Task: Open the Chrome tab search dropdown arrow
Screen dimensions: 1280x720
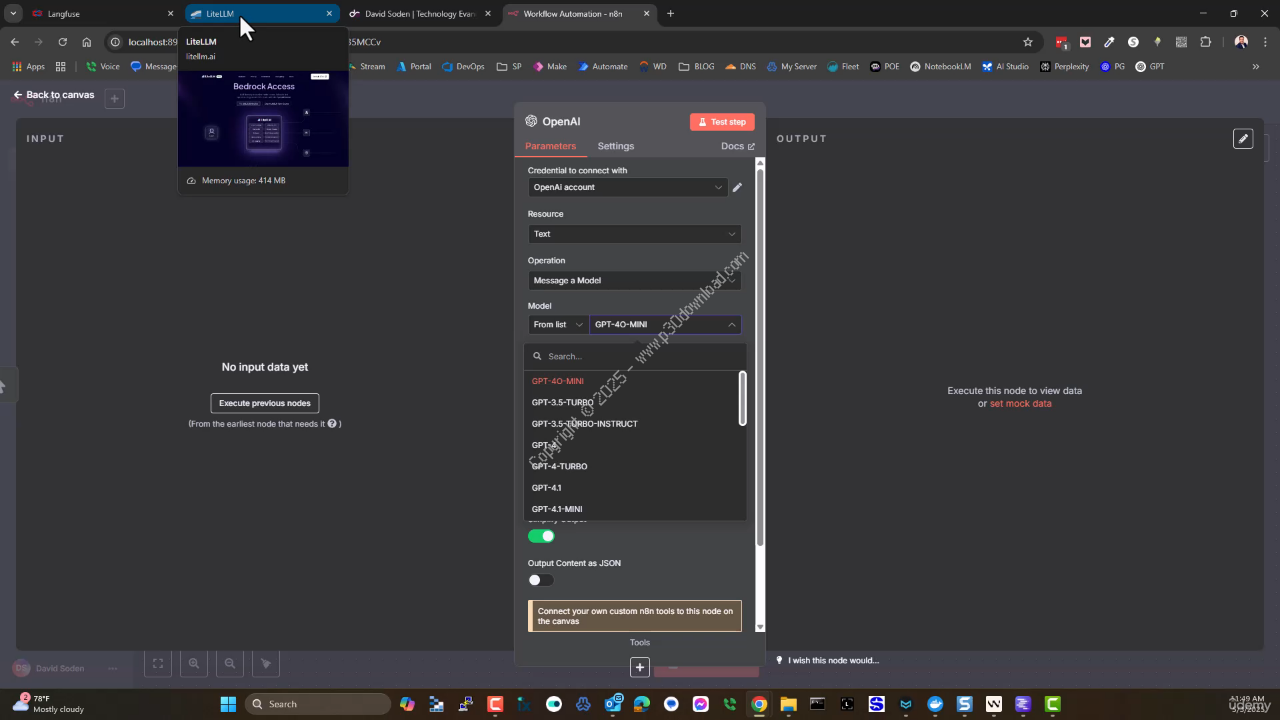Action: 13,14
